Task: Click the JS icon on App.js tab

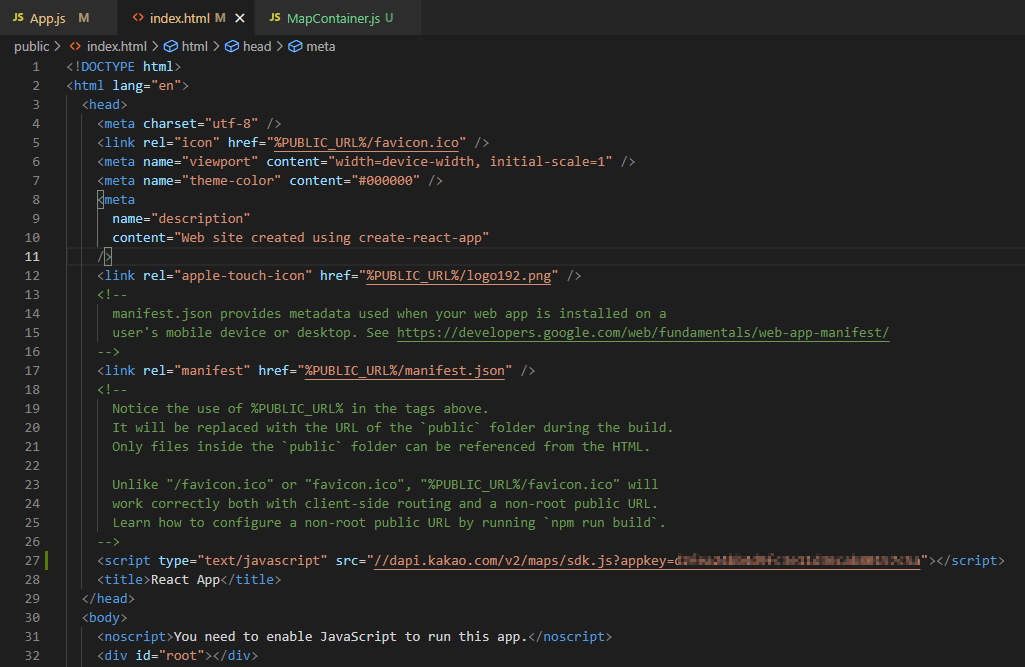Action: point(18,18)
